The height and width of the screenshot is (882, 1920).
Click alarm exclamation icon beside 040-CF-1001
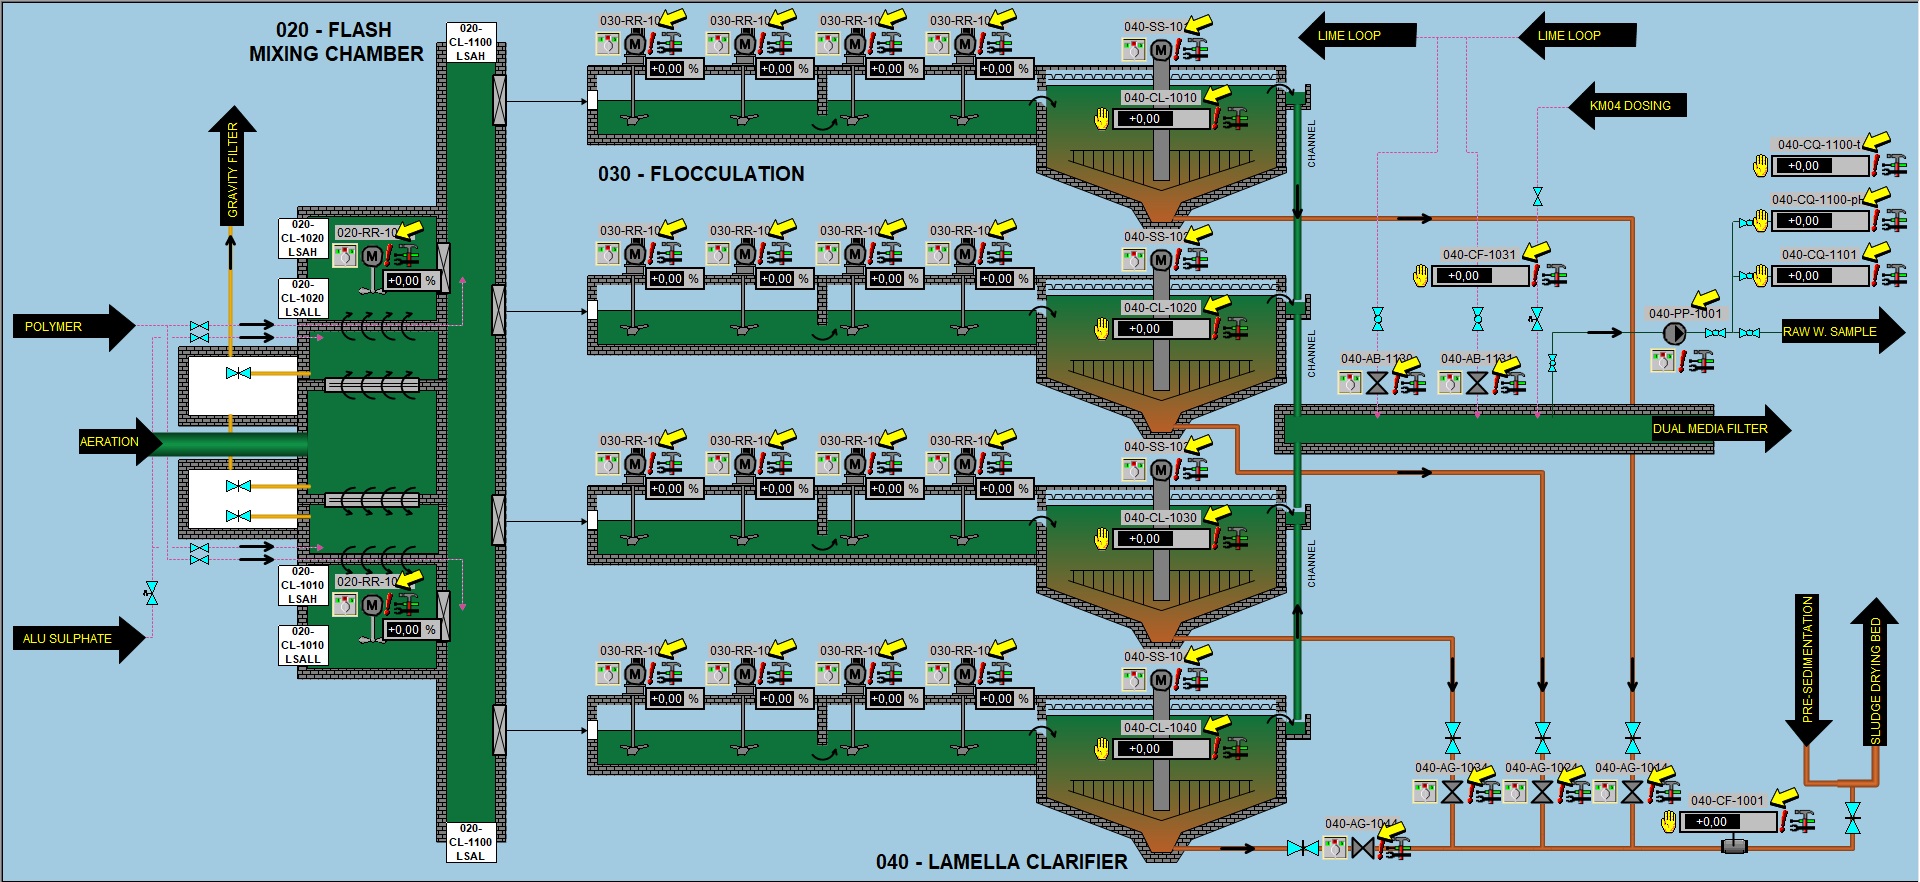click(x=1783, y=822)
